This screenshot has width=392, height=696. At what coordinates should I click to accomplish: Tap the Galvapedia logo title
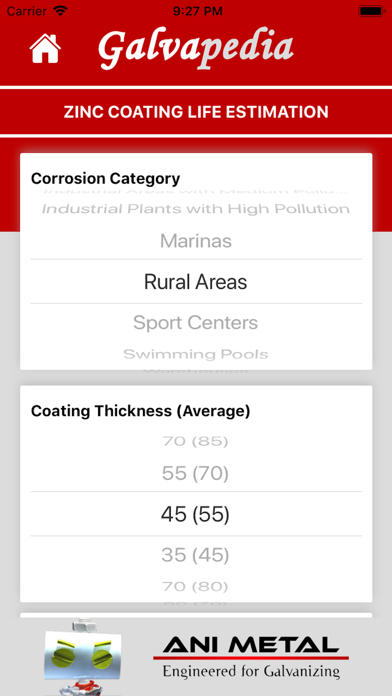tap(195, 48)
